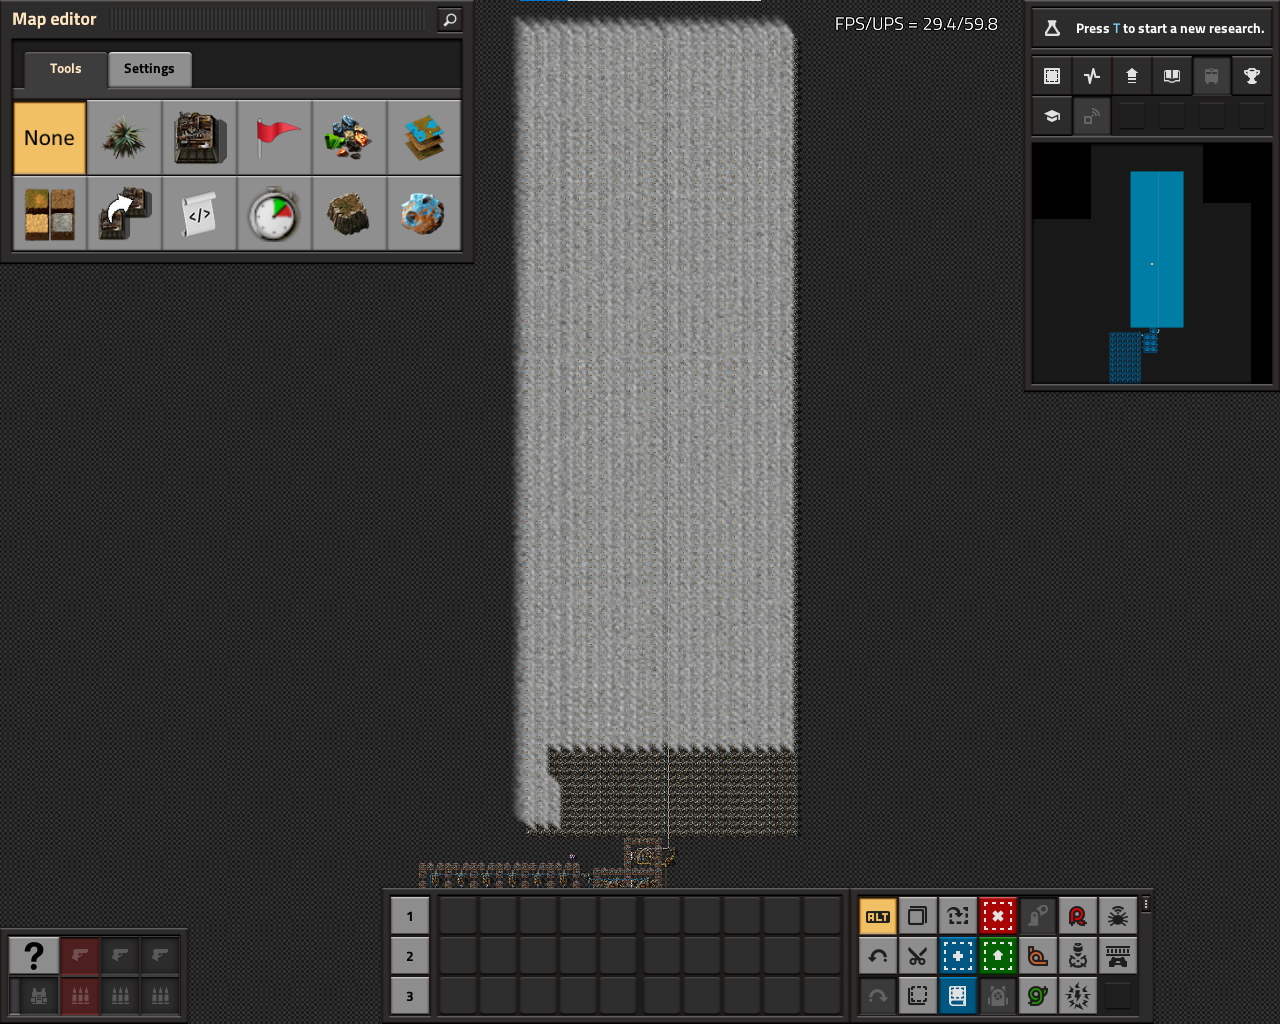Select the tiles terrain editor tool
This screenshot has width=1280, height=1024.
point(49,214)
